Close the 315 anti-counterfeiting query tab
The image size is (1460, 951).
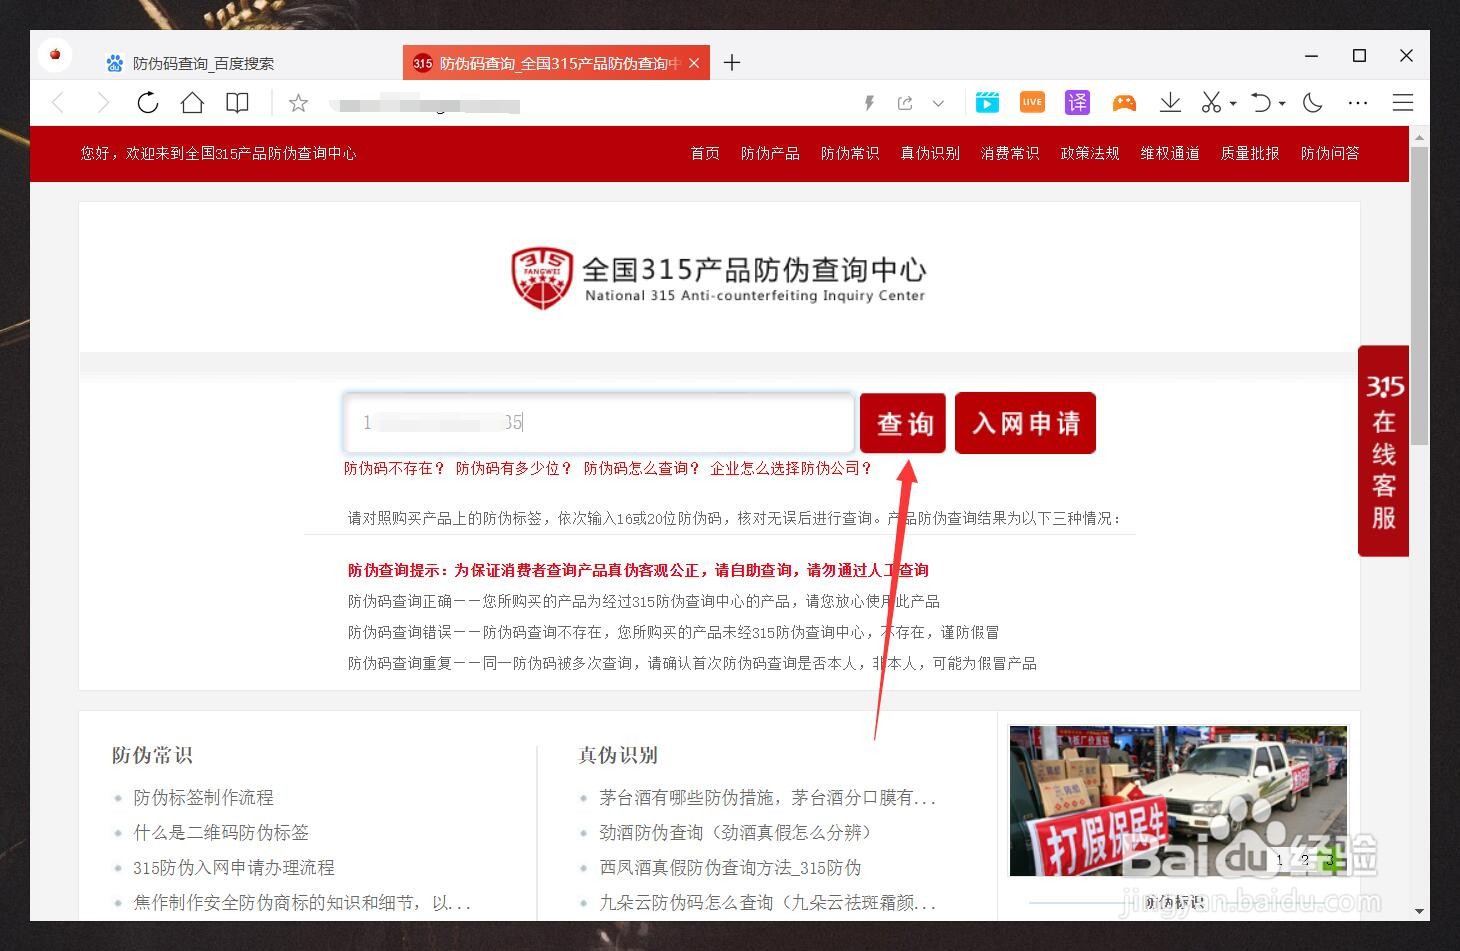tap(694, 63)
